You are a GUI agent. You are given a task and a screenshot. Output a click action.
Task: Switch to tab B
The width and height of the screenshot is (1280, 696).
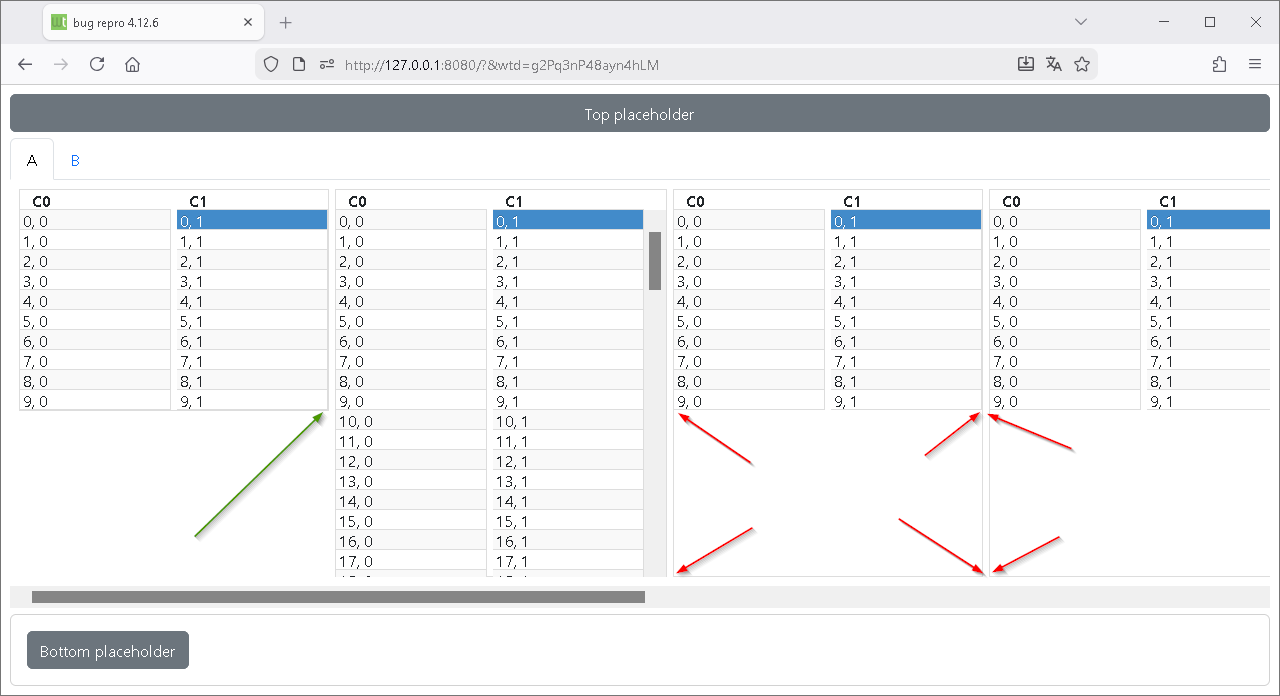[75, 160]
